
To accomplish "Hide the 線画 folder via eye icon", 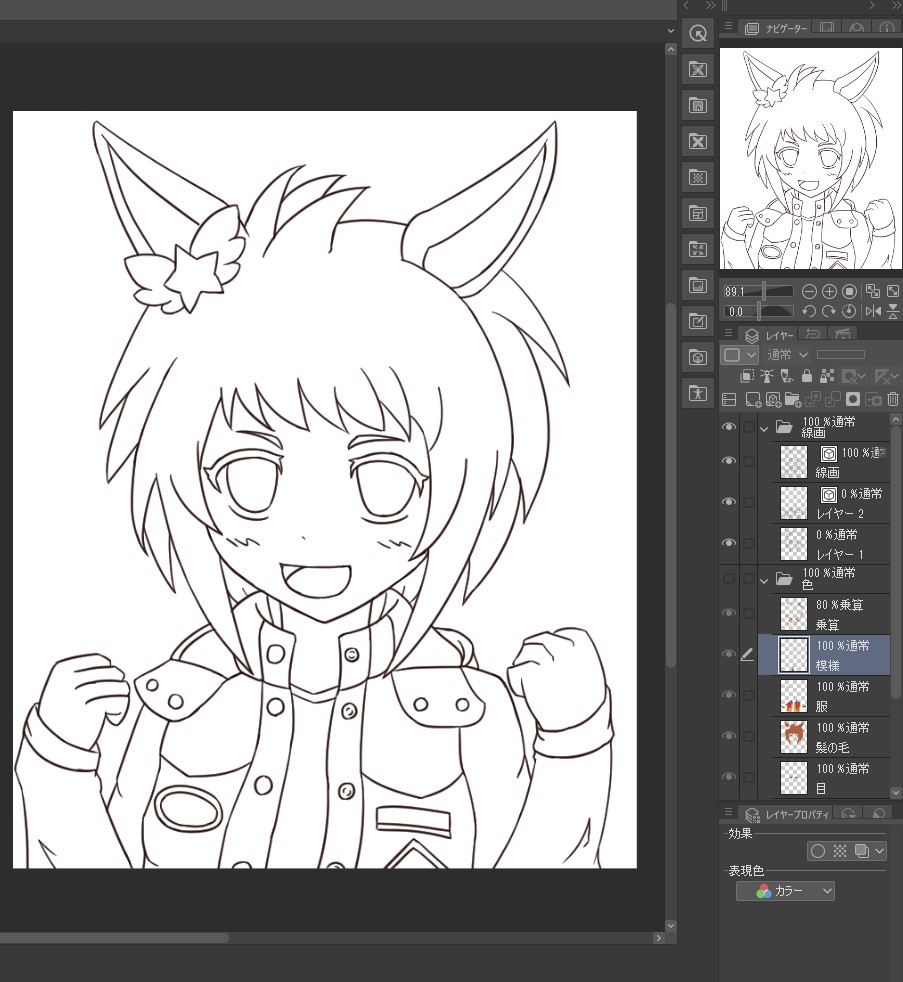I will [x=729, y=427].
